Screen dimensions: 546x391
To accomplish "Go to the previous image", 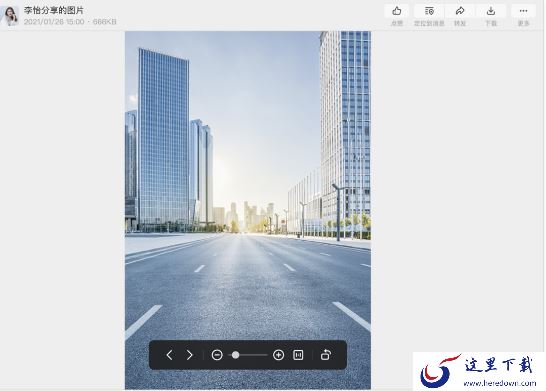I will pyautogui.click(x=170, y=355).
